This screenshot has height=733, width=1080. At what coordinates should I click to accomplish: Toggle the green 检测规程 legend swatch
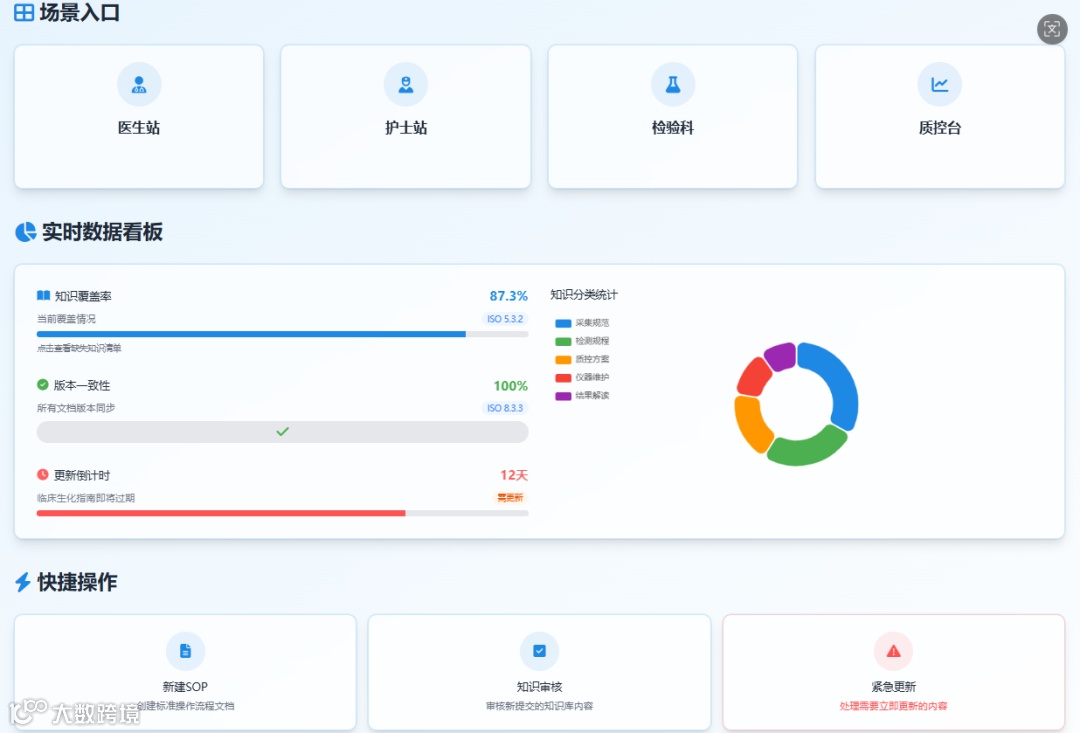point(563,341)
